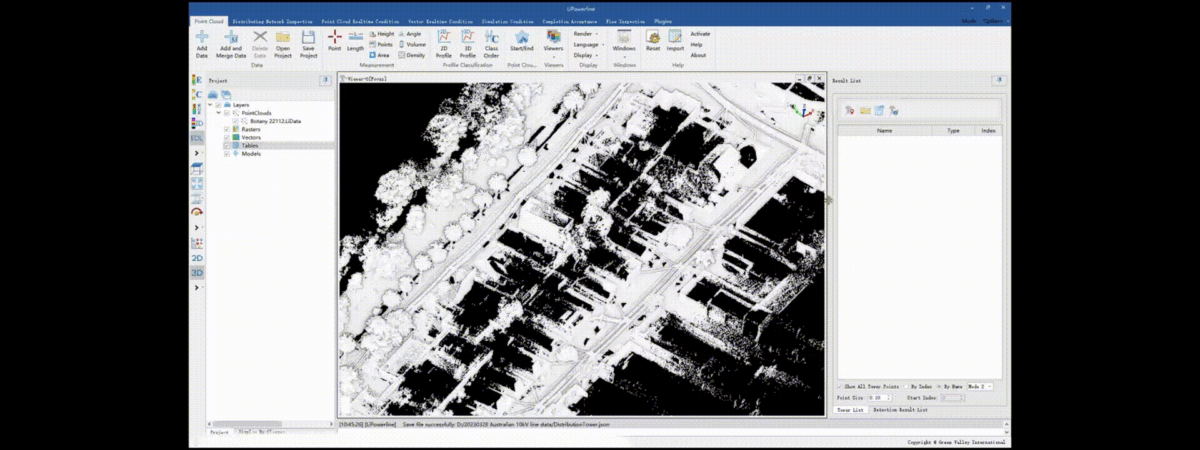Open the Windows dropdown
1200x450 pixels.
pos(624,41)
